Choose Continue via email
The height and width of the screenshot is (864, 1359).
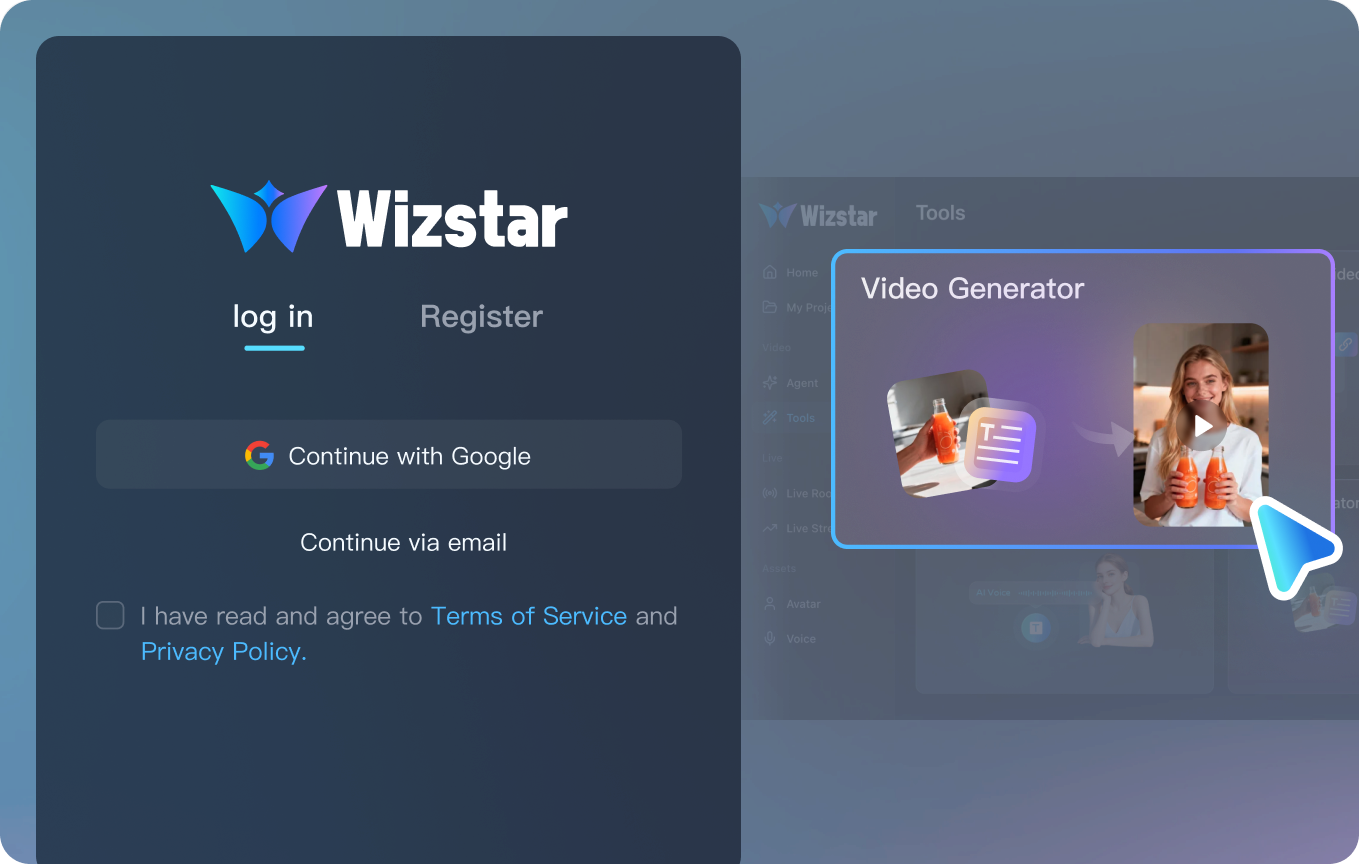point(404,543)
